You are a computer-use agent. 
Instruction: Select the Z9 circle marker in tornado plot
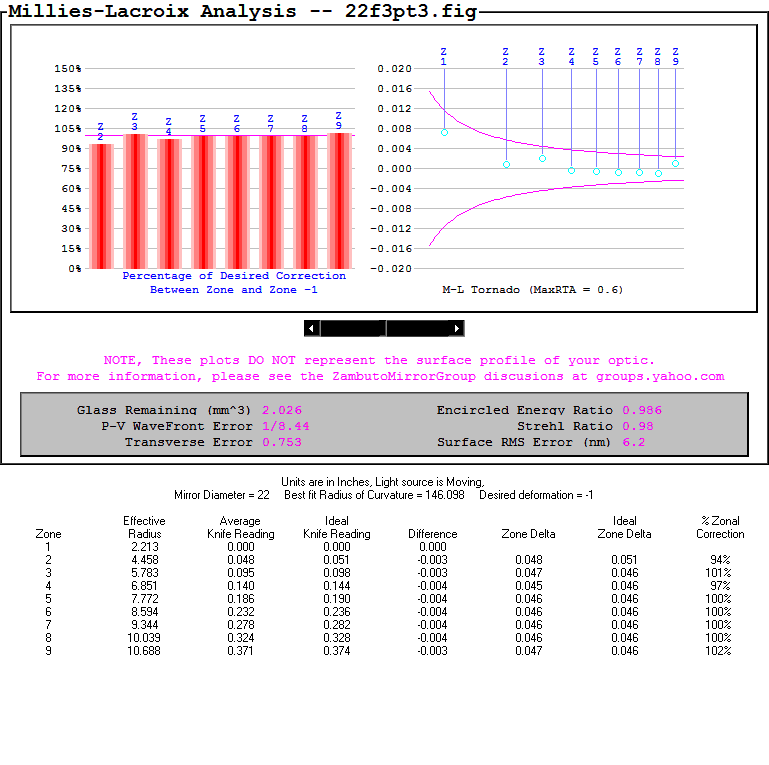676,163
